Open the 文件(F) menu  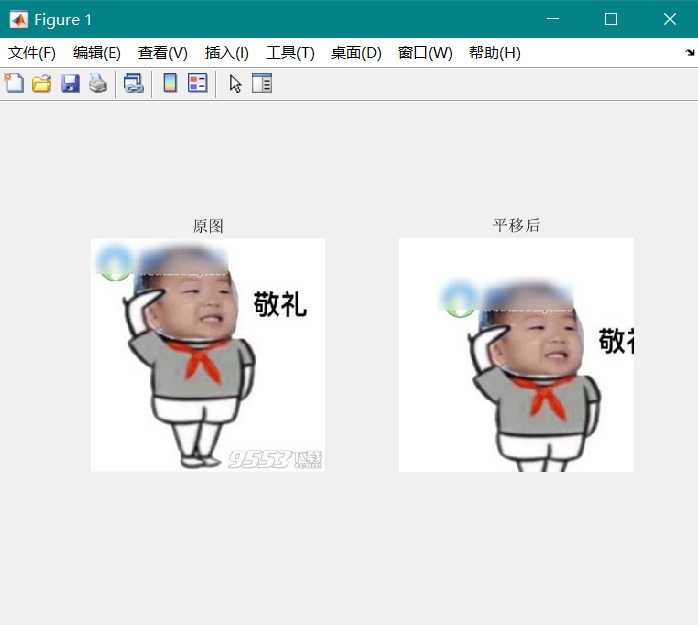(32, 53)
